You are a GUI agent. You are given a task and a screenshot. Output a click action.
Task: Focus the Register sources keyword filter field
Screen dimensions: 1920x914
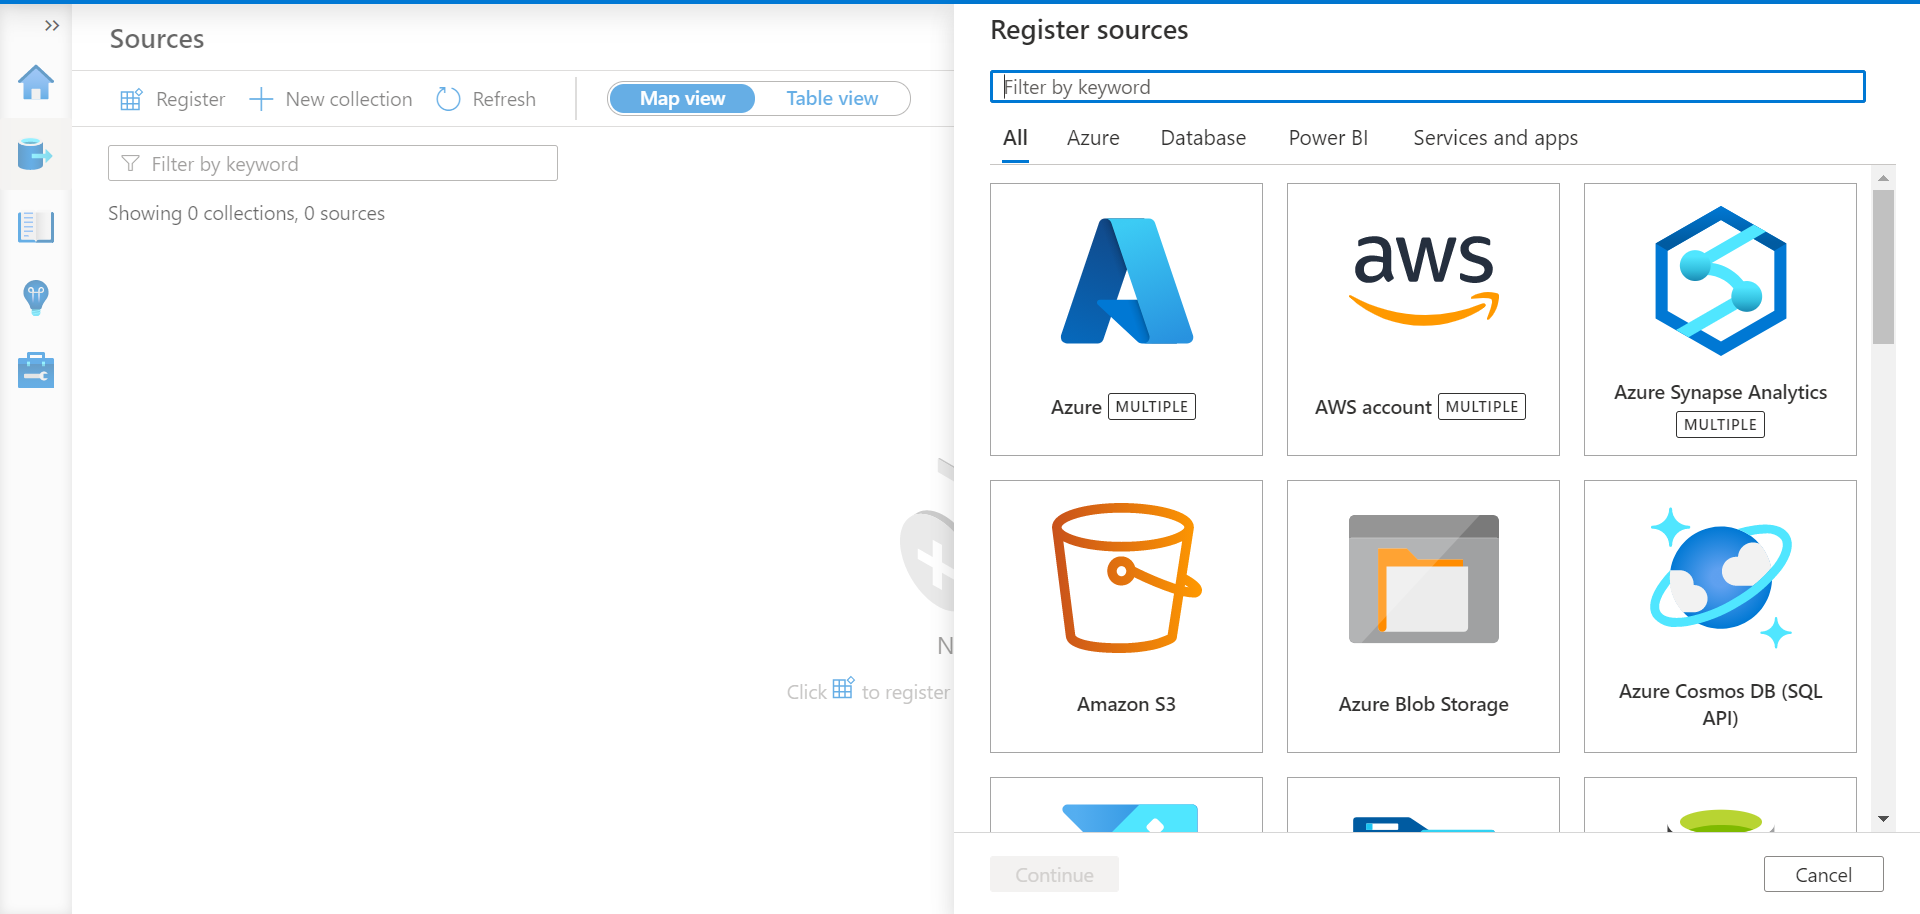click(1427, 87)
